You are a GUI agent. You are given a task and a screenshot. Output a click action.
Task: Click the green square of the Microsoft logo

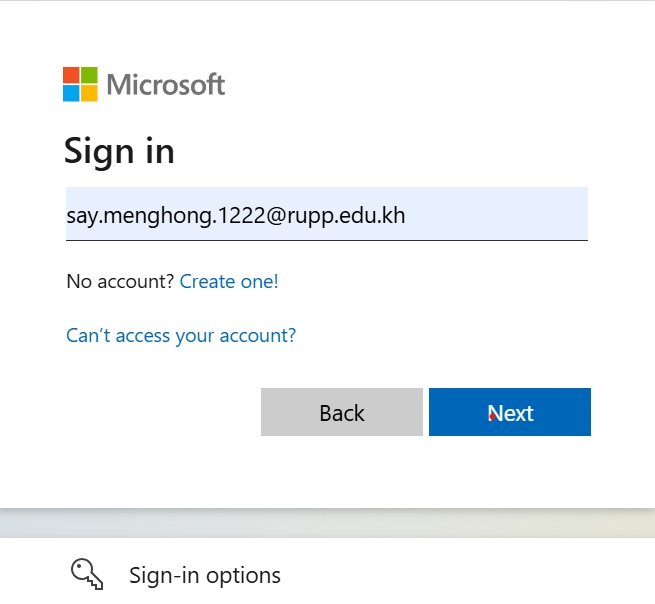(89, 75)
